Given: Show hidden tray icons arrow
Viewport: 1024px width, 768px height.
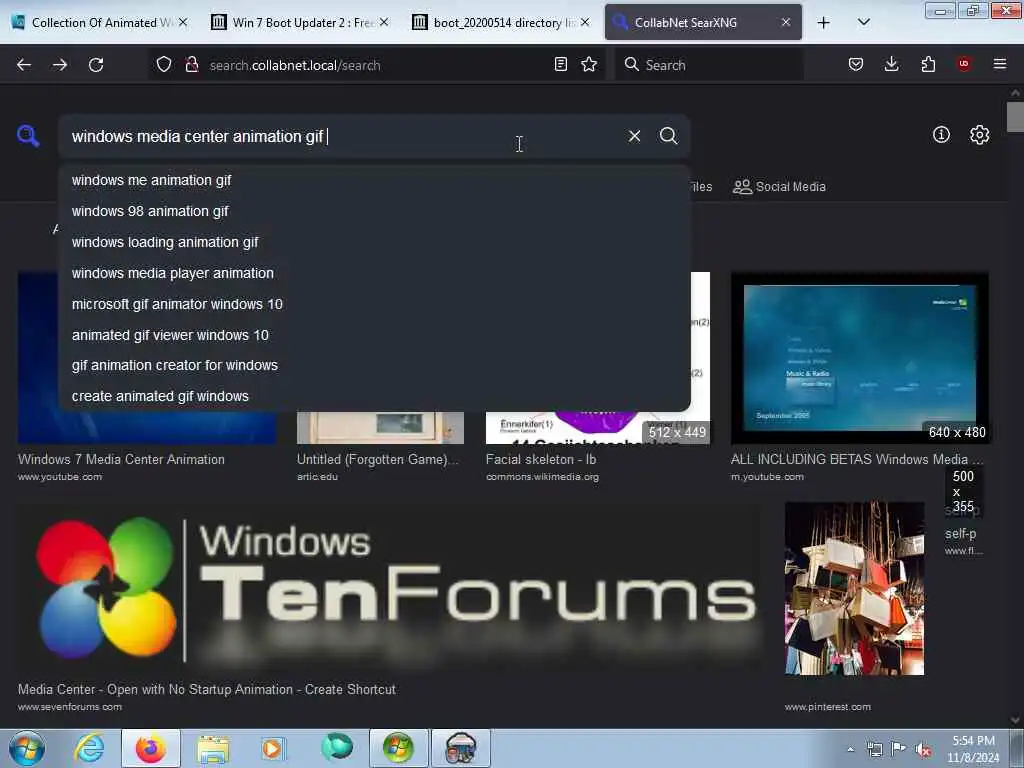Looking at the screenshot, I should pyautogui.click(x=850, y=750).
